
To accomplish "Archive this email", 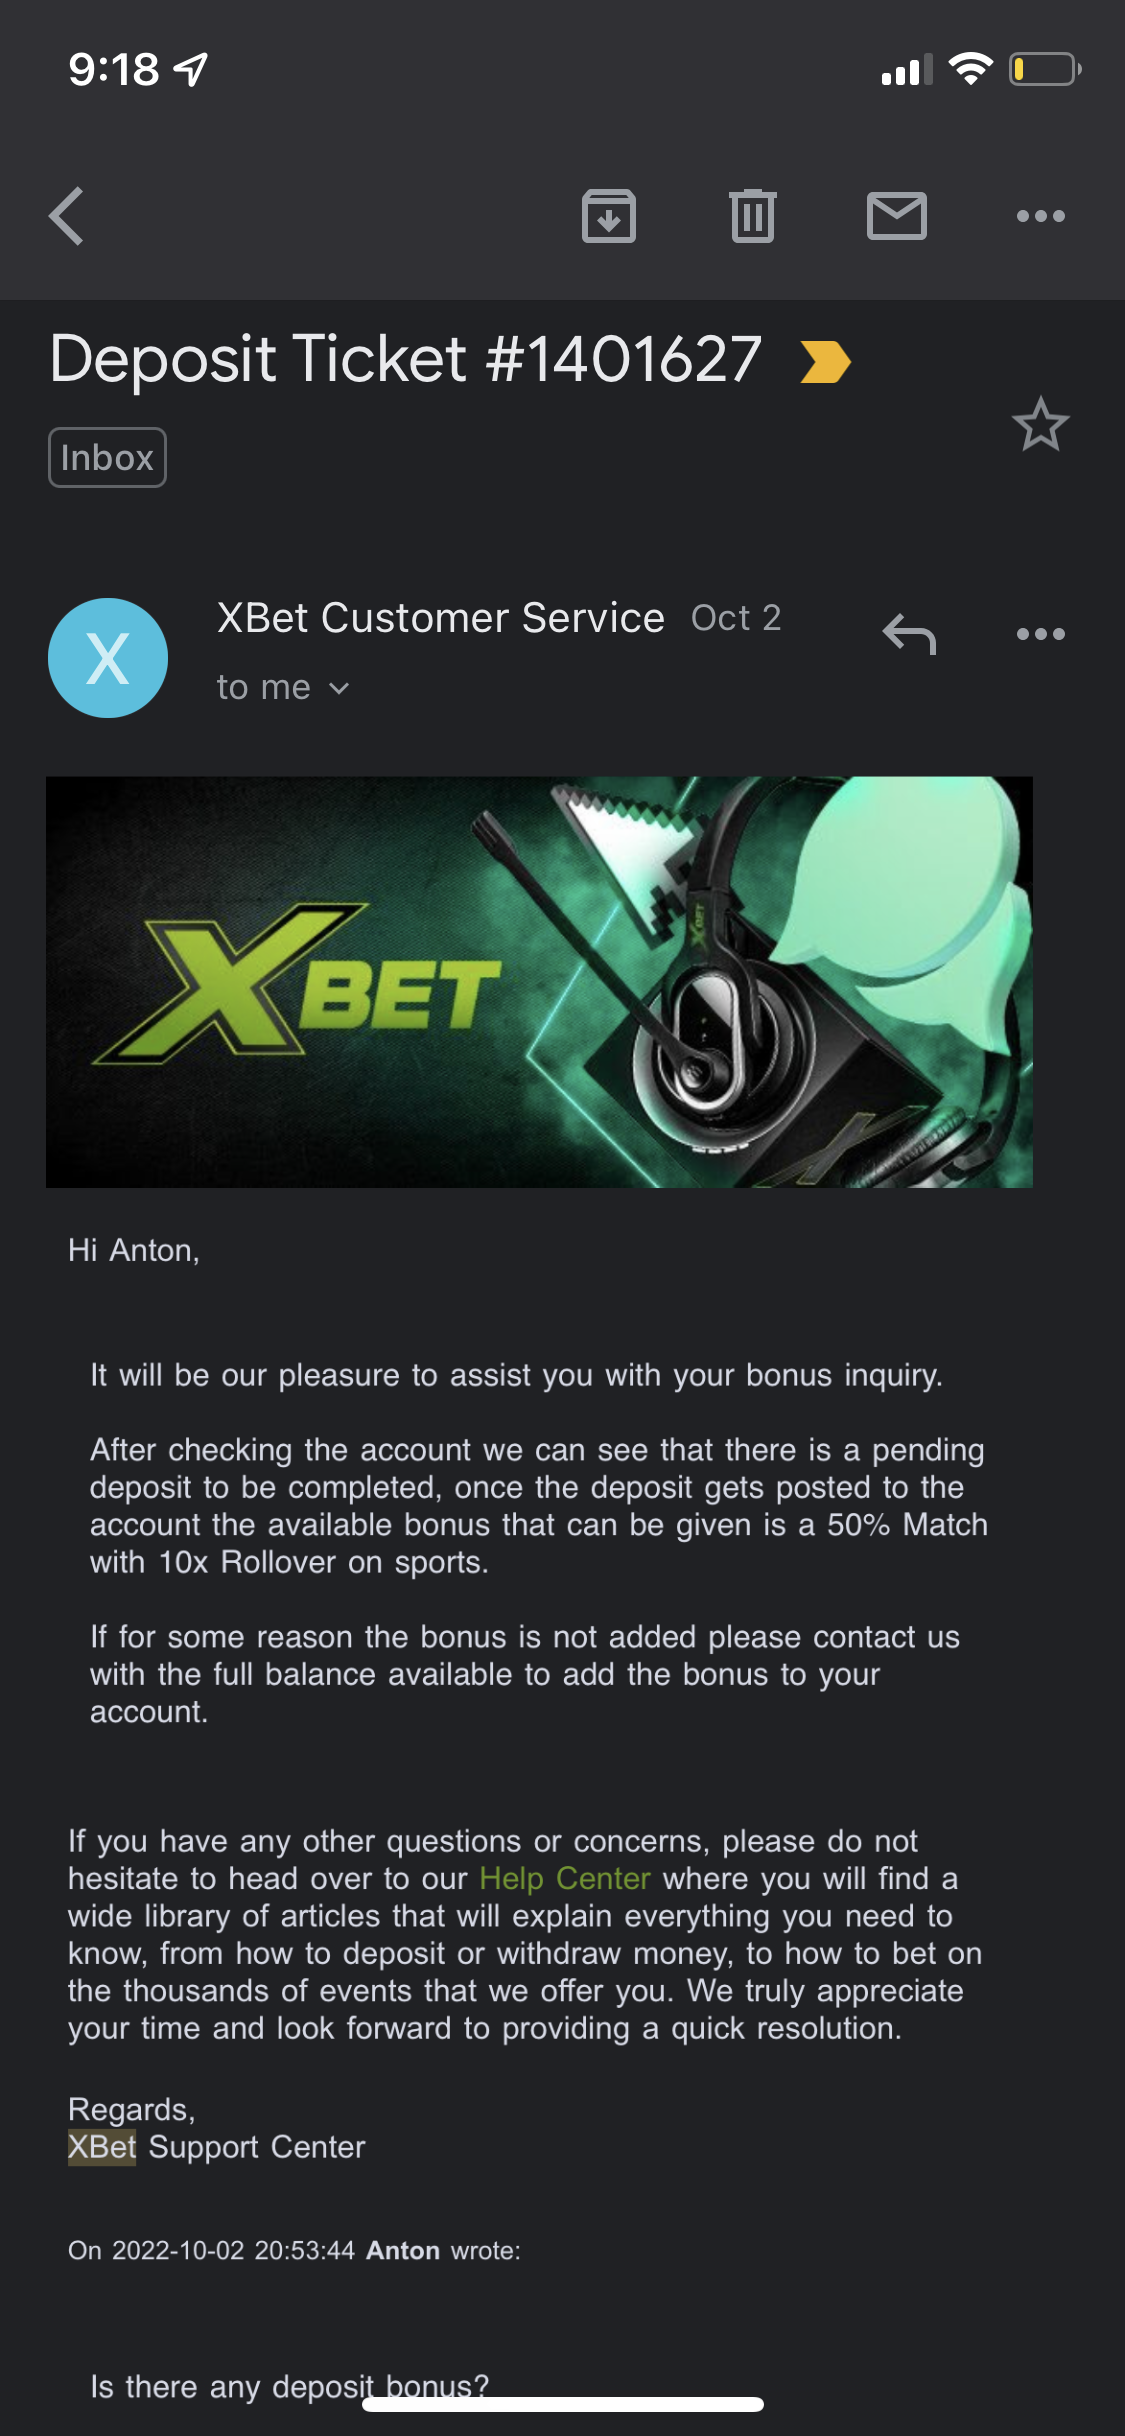I will pyautogui.click(x=608, y=216).
